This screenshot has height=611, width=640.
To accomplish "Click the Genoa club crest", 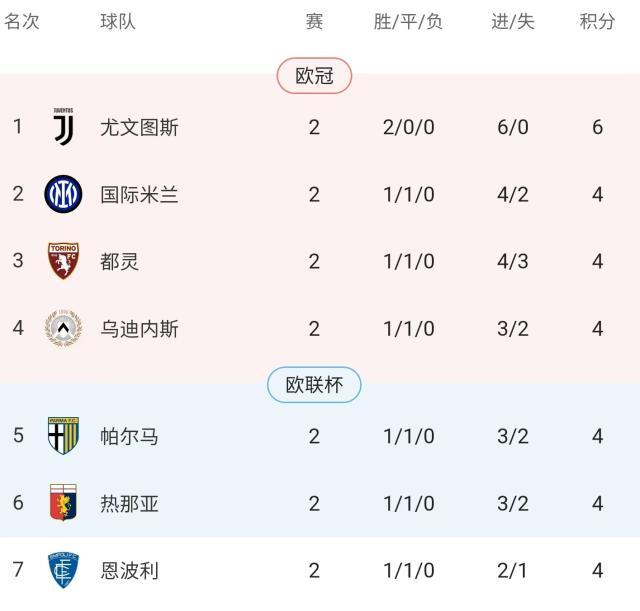I will tap(63, 503).
